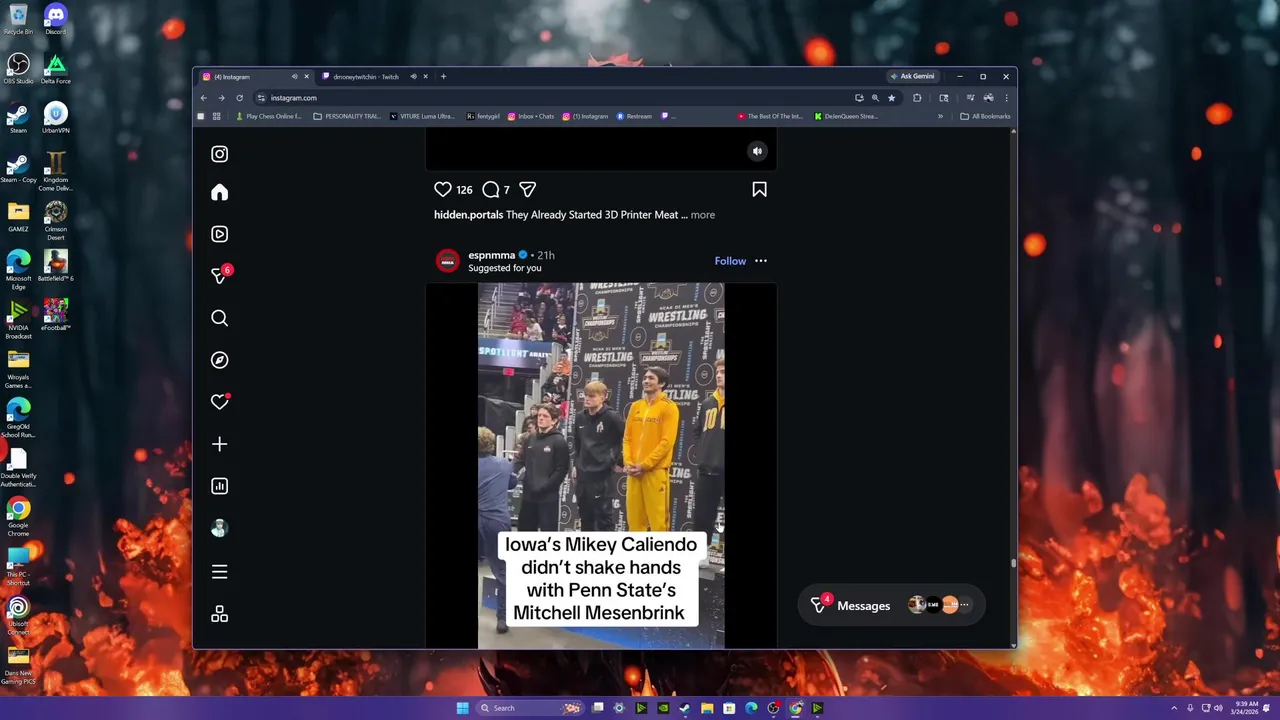Open Instagram Home from sidebar
This screenshot has height=720, width=1280.
pyautogui.click(x=219, y=192)
